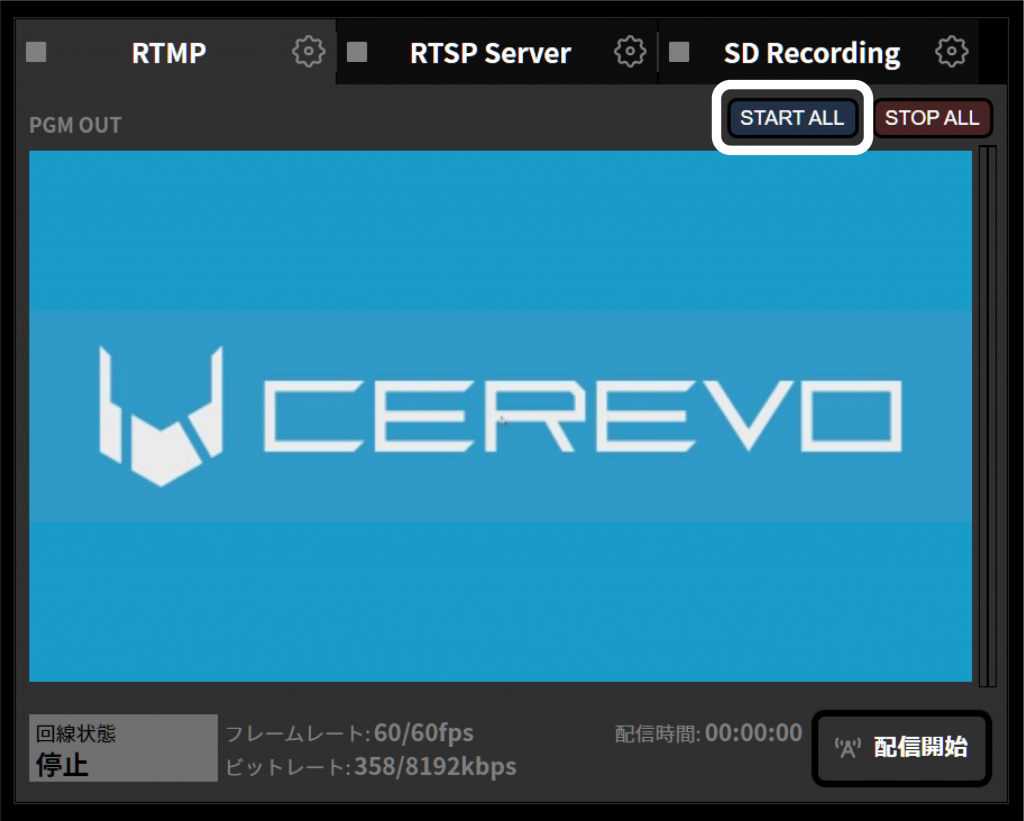Select the bitrate value 358/8192kbps
Image resolution: width=1024 pixels, height=821 pixels.
(x=435, y=766)
